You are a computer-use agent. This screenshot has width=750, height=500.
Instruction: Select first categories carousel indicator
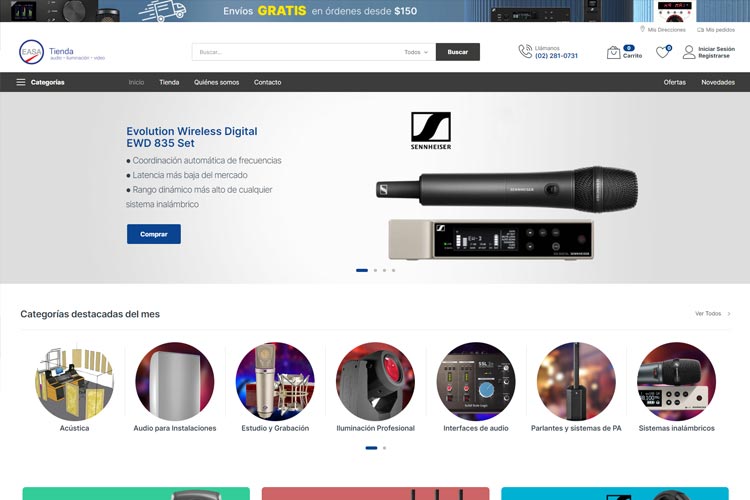pyautogui.click(x=371, y=448)
